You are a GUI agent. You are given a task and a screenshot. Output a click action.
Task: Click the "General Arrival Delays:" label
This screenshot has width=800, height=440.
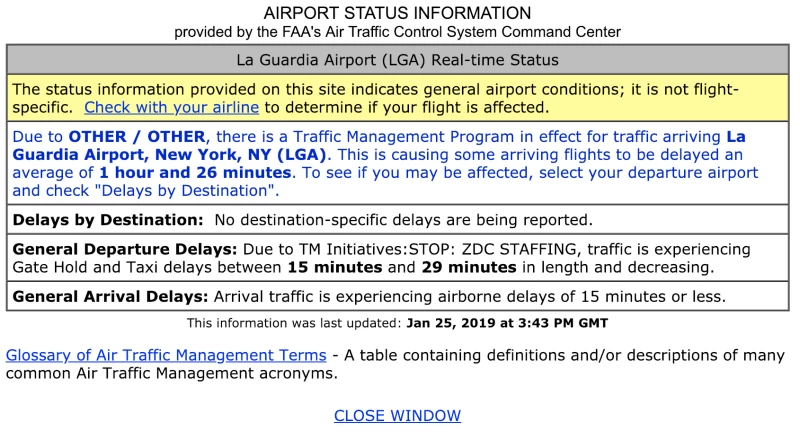tap(109, 296)
